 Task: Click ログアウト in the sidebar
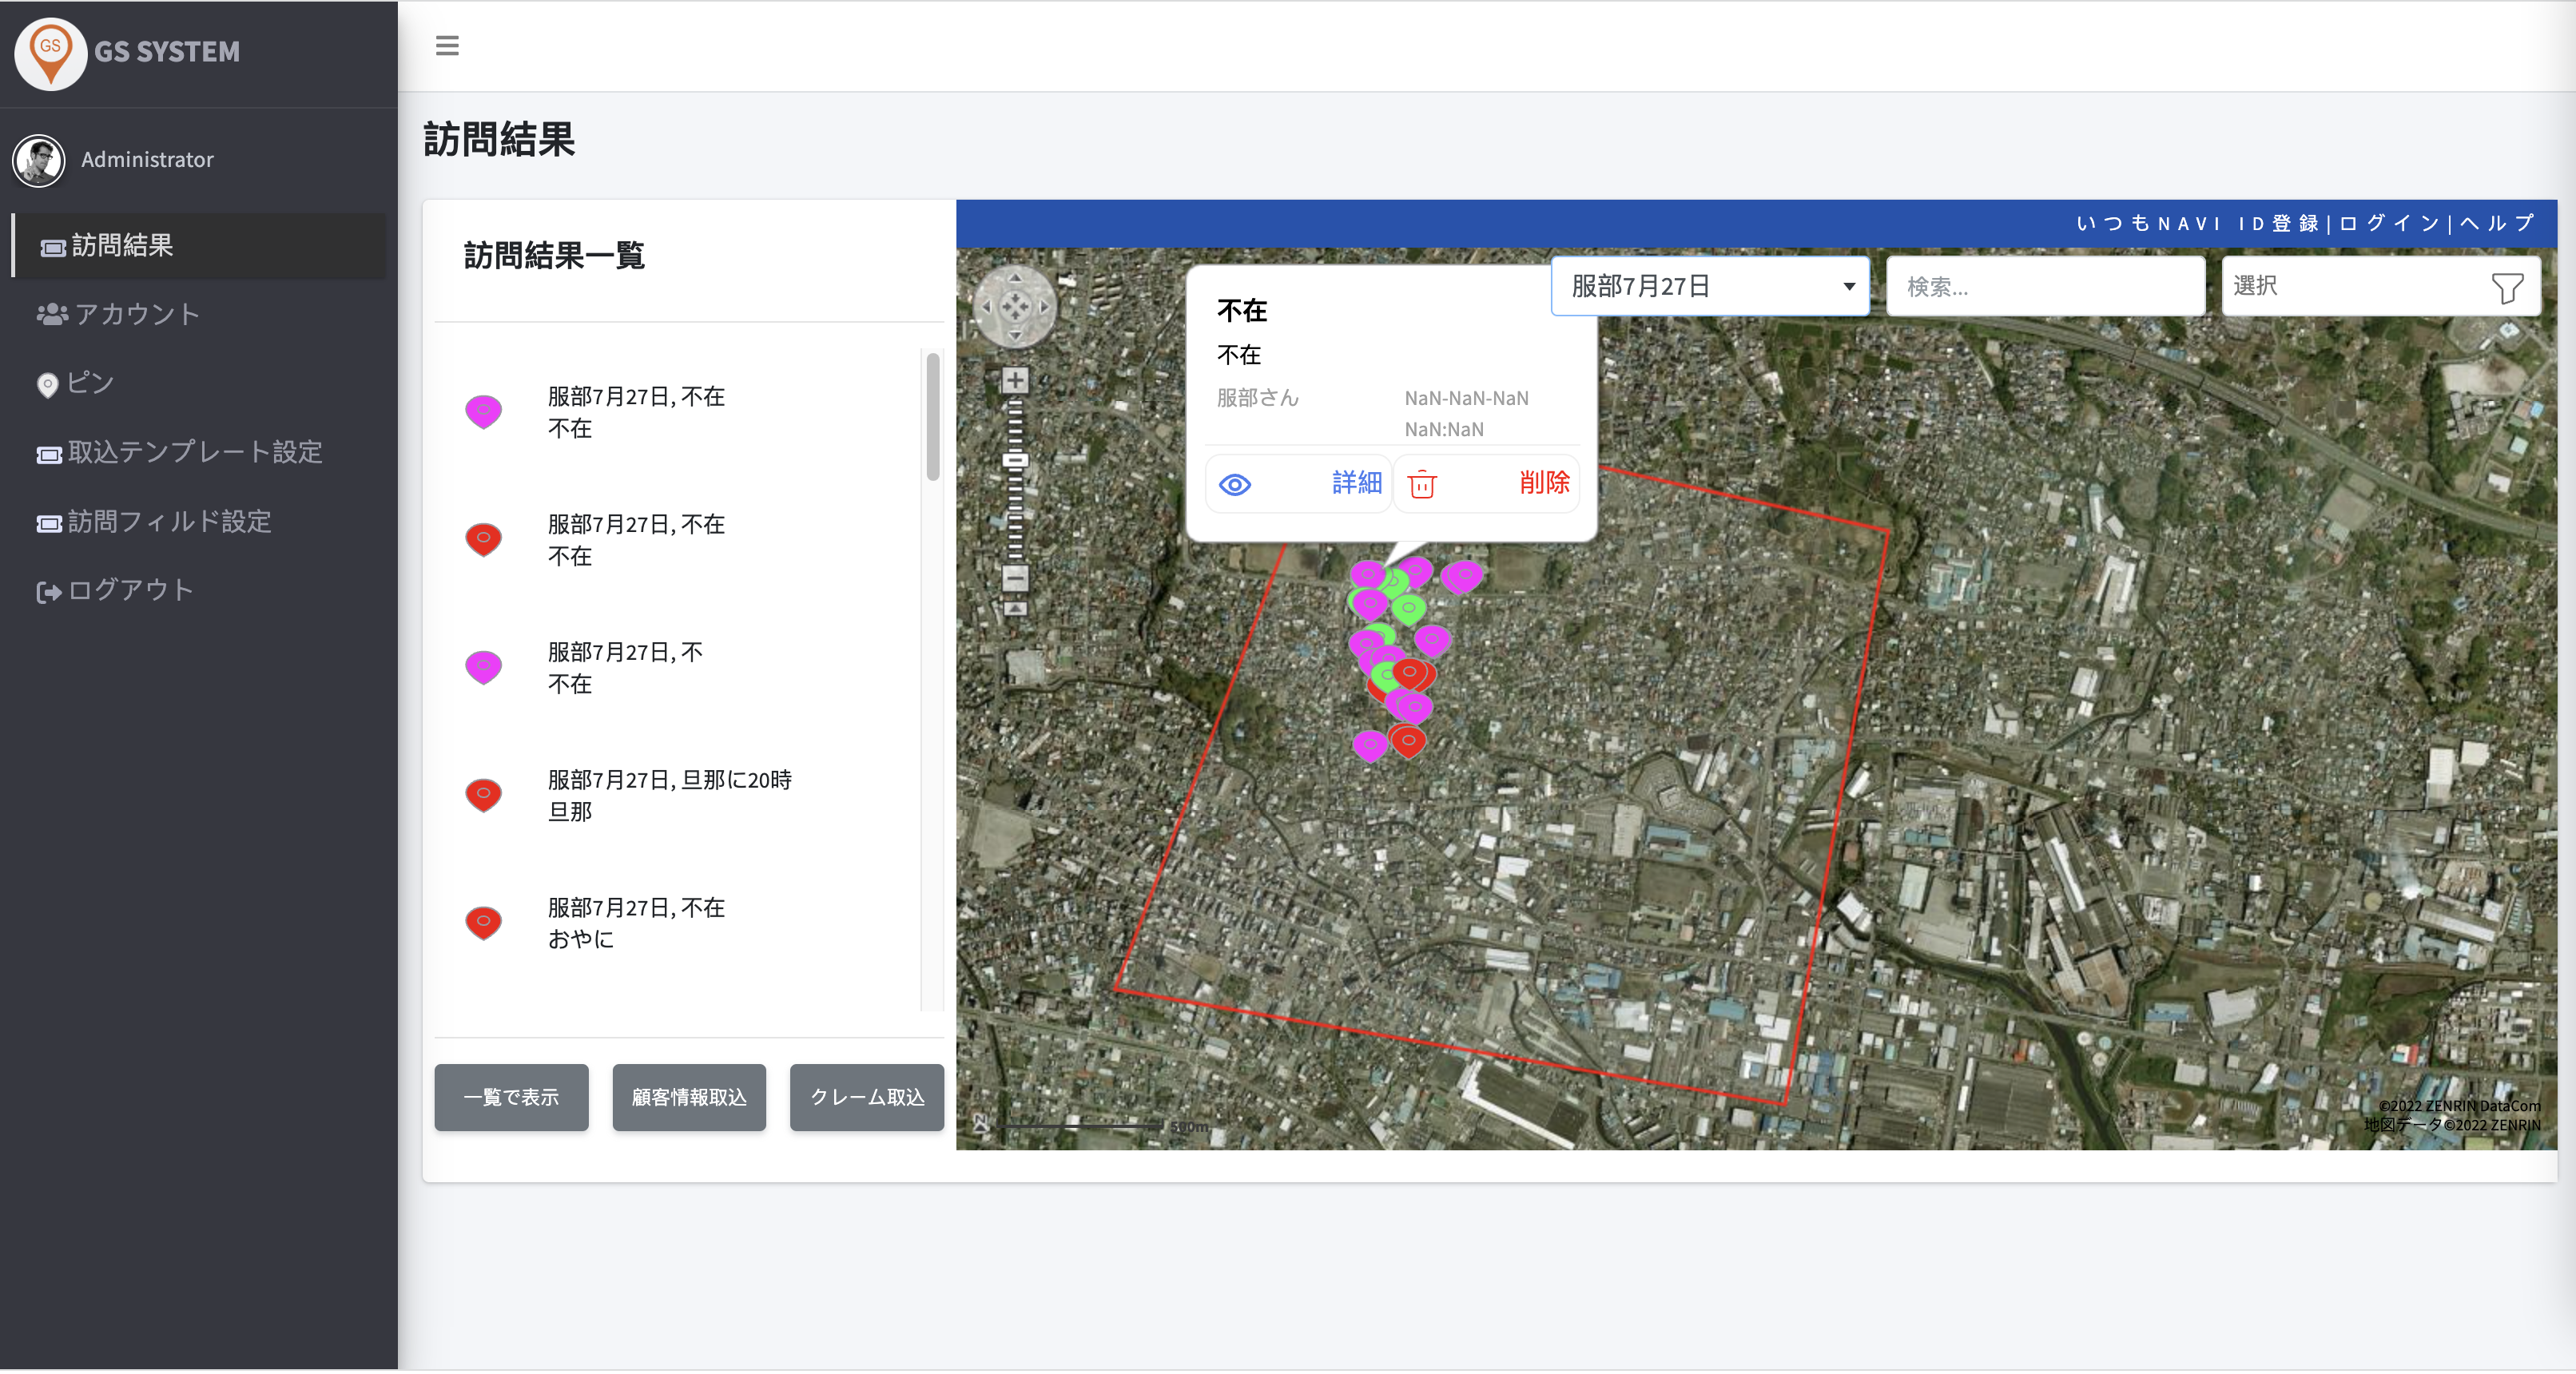[x=115, y=590]
